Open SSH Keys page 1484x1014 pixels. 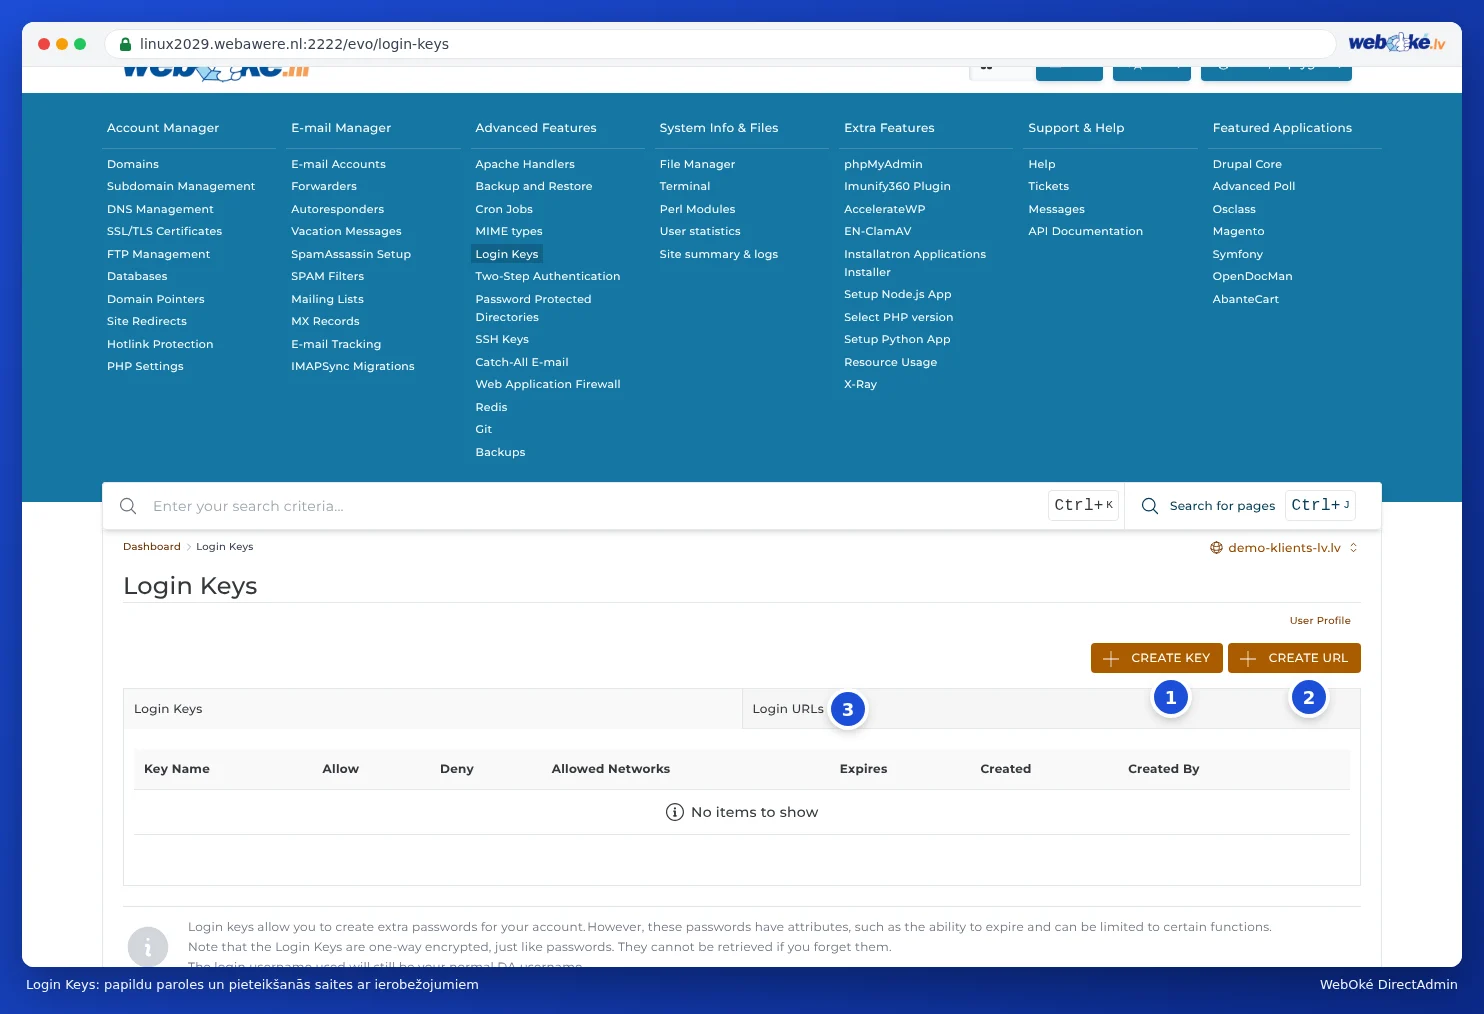point(502,339)
